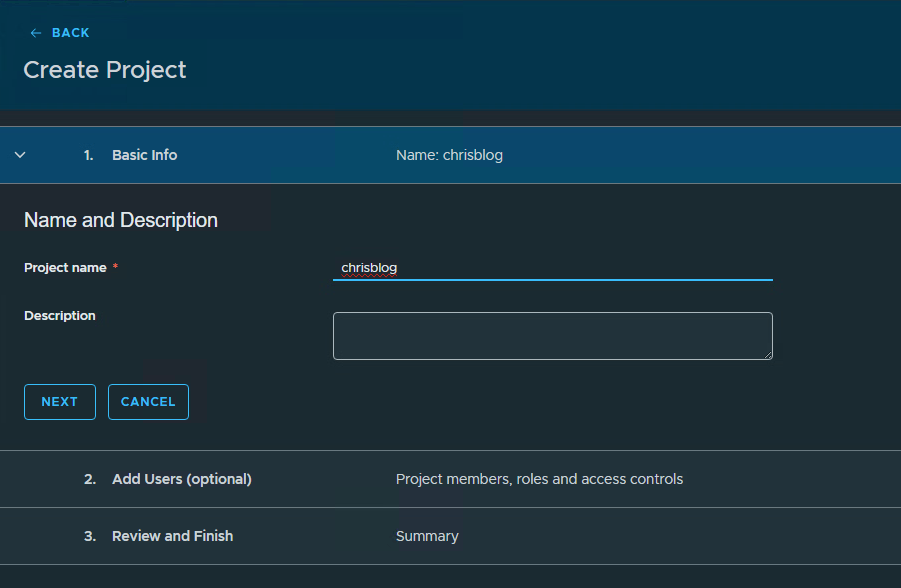This screenshot has width=901, height=588.
Task: Click the left arrow icon beside BACK
Action: [x=36, y=33]
